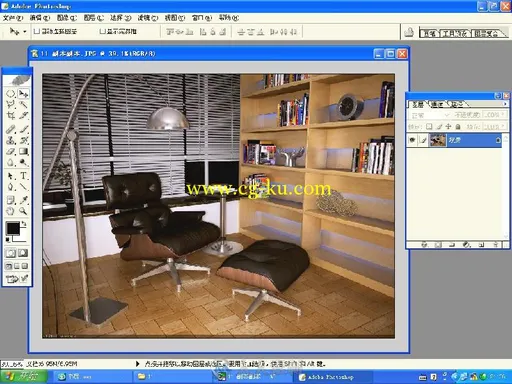The width and height of the screenshot is (512, 384).
Task: Select the Clone Stamp tool
Action: point(11,140)
